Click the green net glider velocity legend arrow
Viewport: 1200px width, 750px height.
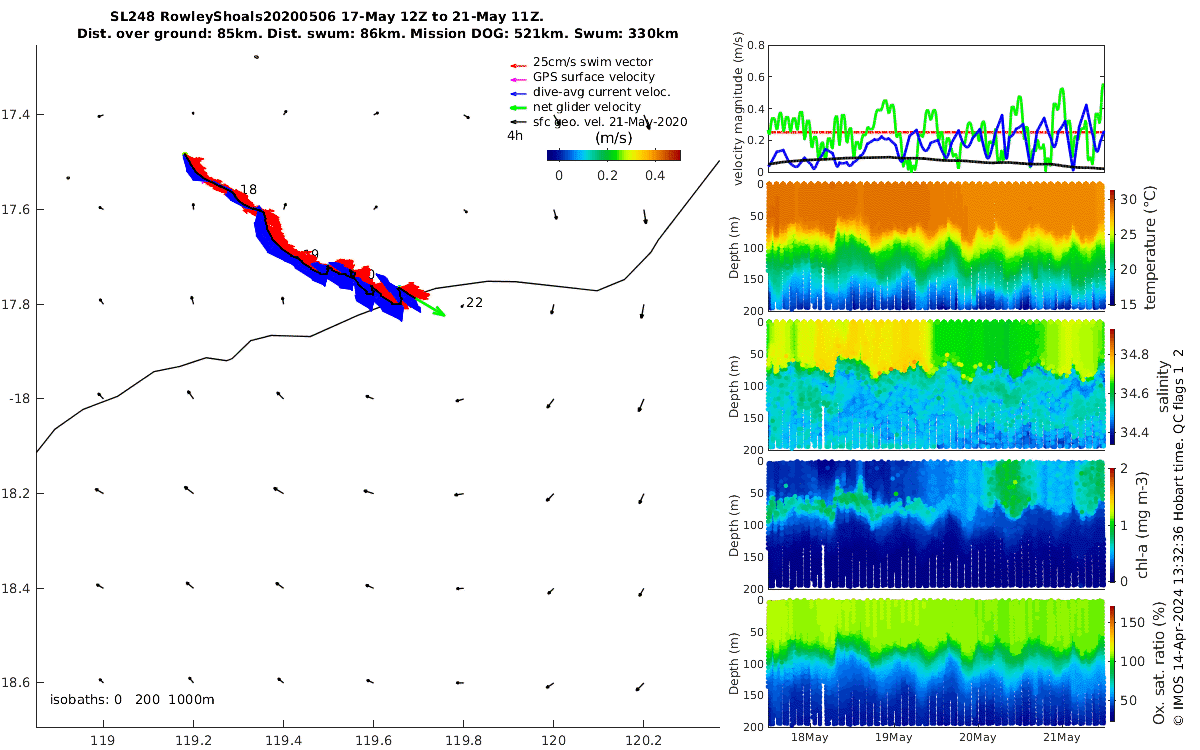517,108
